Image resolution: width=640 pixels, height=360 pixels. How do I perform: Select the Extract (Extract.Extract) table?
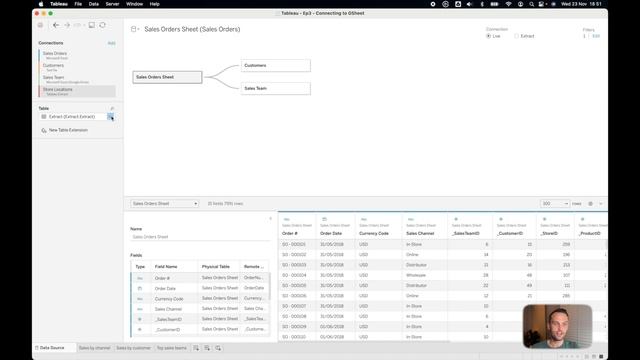73,117
